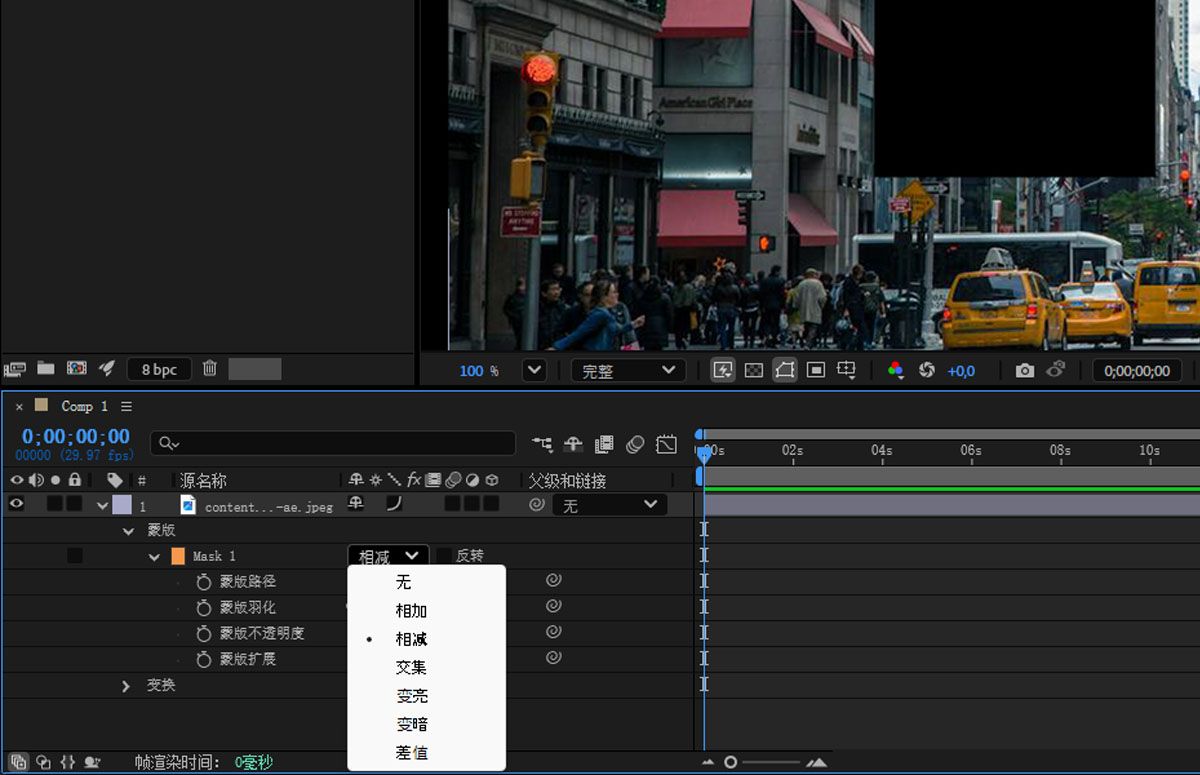Select 相加 from the mask mode menu
This screenshot has height=775, width=1200.
click(x=410, y=611)
